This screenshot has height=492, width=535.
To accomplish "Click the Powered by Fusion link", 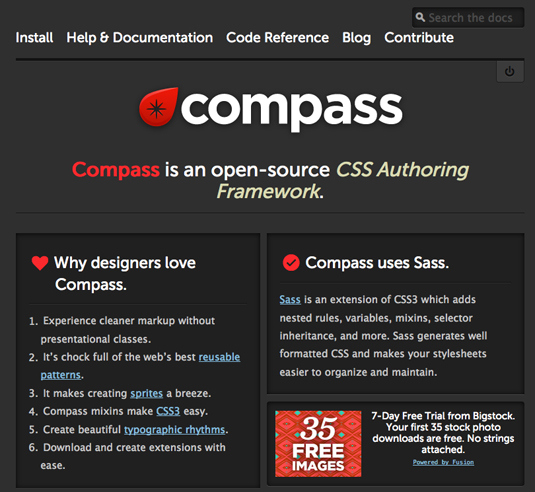I will 443,462.
